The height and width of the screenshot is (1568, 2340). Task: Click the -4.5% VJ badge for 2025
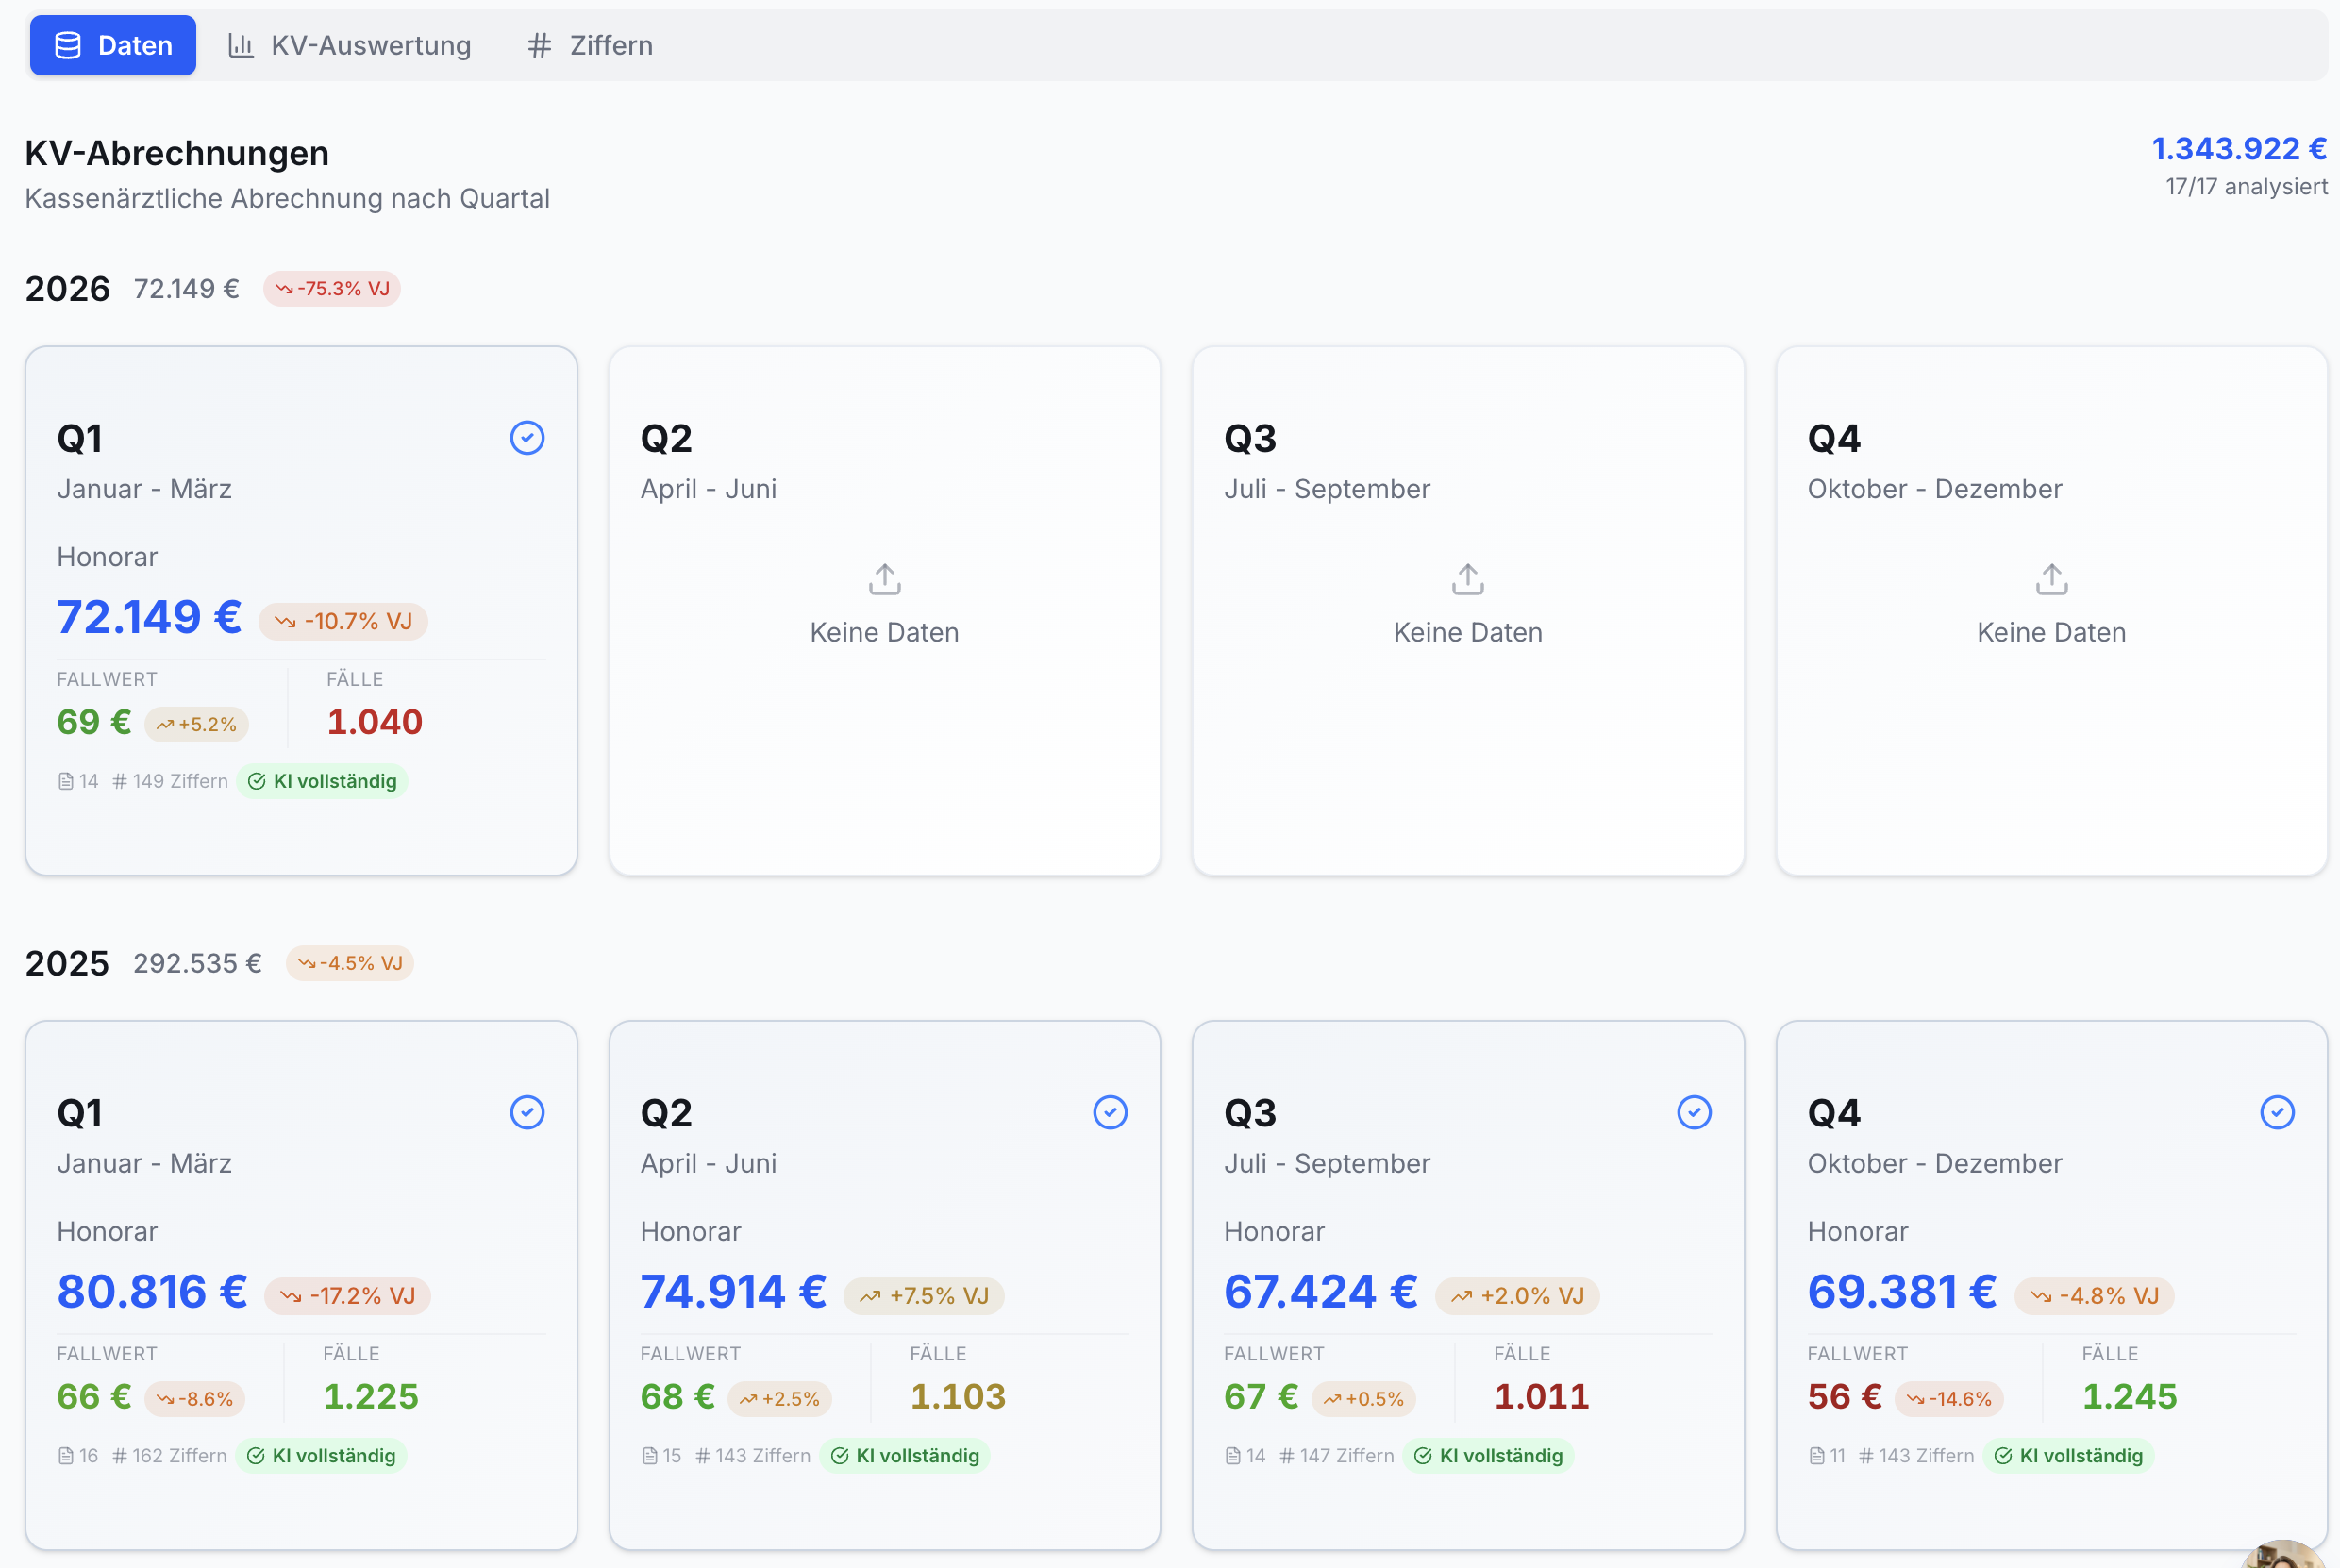click(x=350, y=963)
